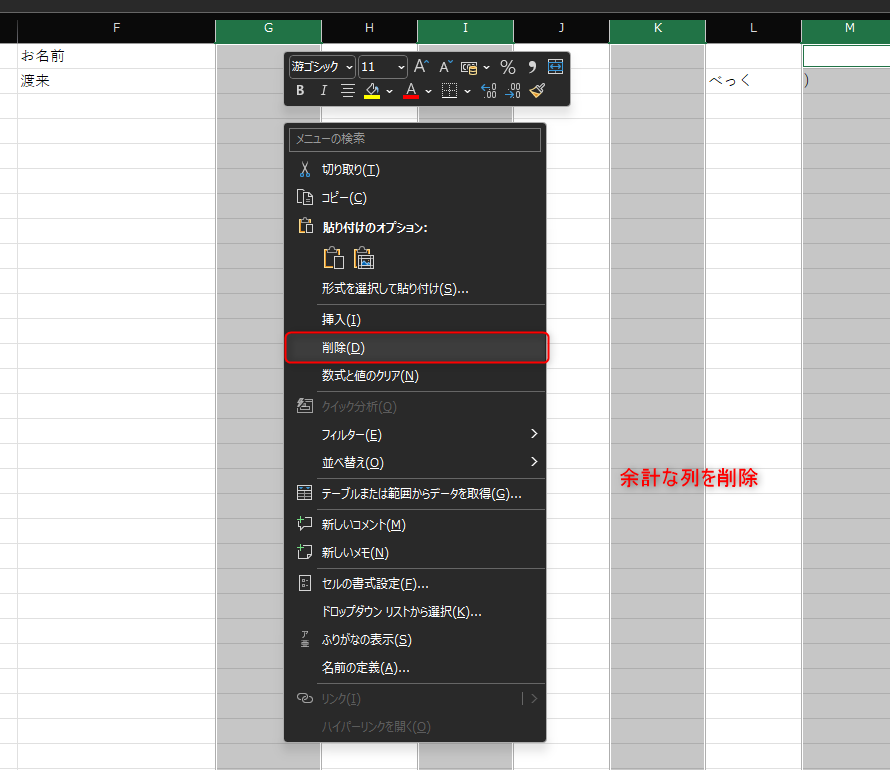This screenshot has height=770, width=890.
Task: Toggle merge and center cells
Action: (556, 67)
